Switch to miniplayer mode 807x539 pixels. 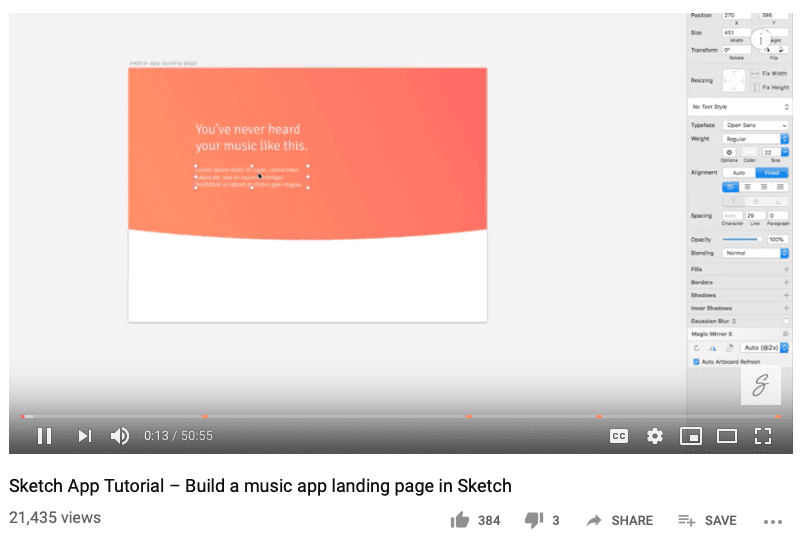click(x=691, y=436)
